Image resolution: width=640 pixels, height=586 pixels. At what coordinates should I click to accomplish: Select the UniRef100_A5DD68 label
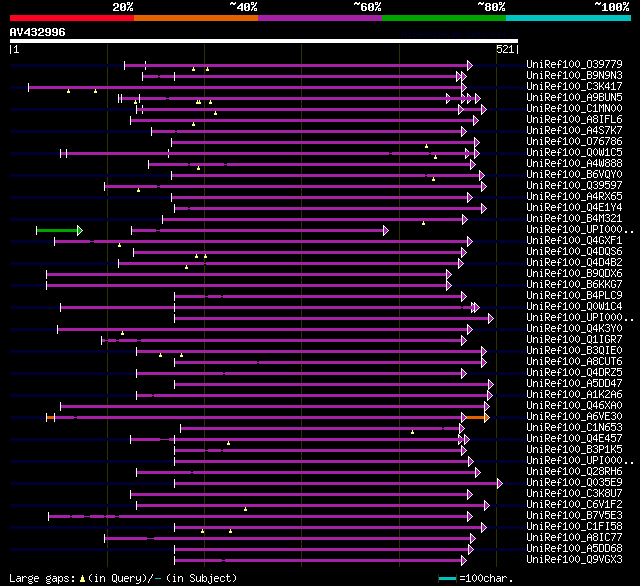pos(574,549)
